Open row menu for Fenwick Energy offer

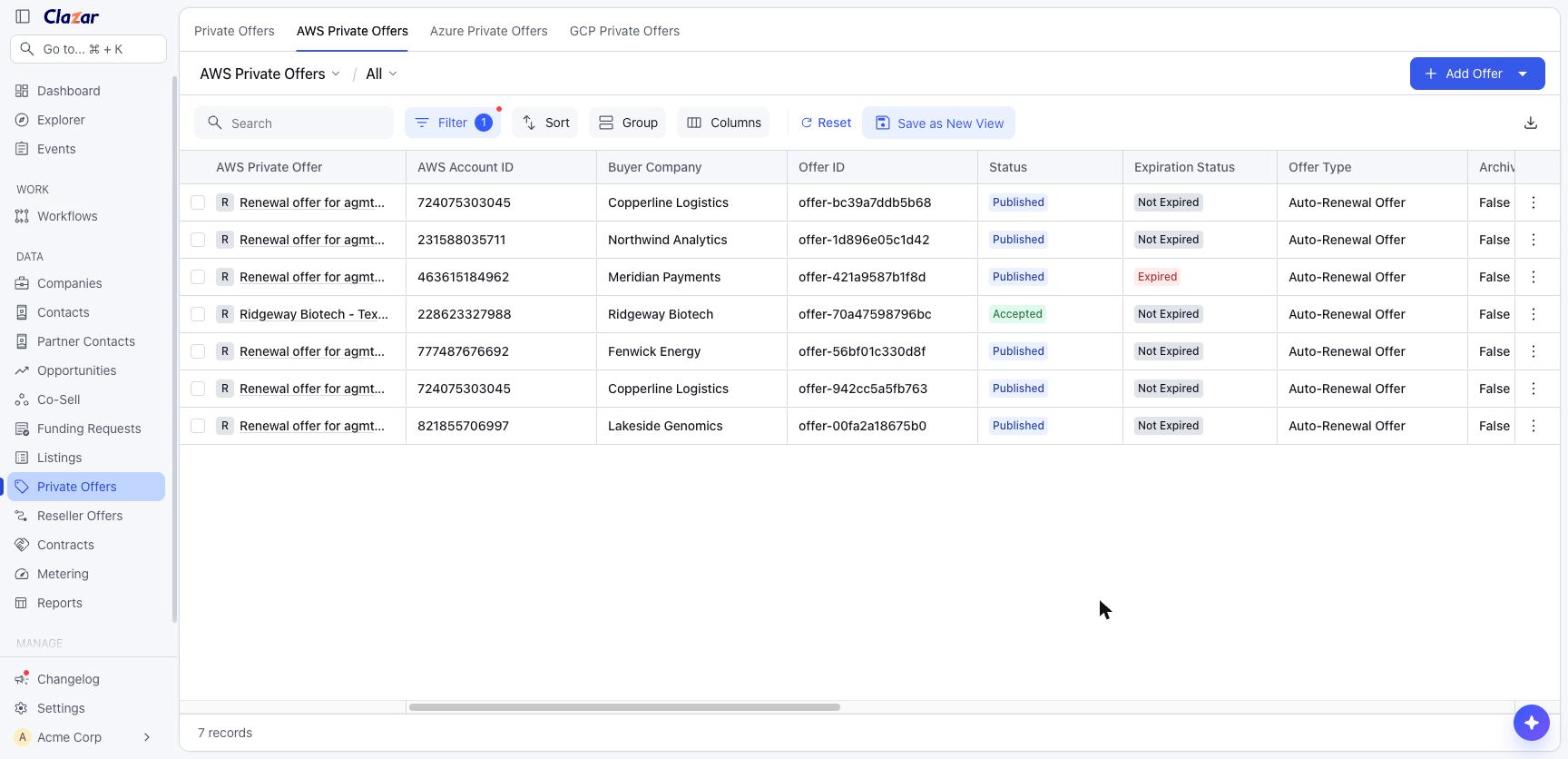[x=1533, y=352]
